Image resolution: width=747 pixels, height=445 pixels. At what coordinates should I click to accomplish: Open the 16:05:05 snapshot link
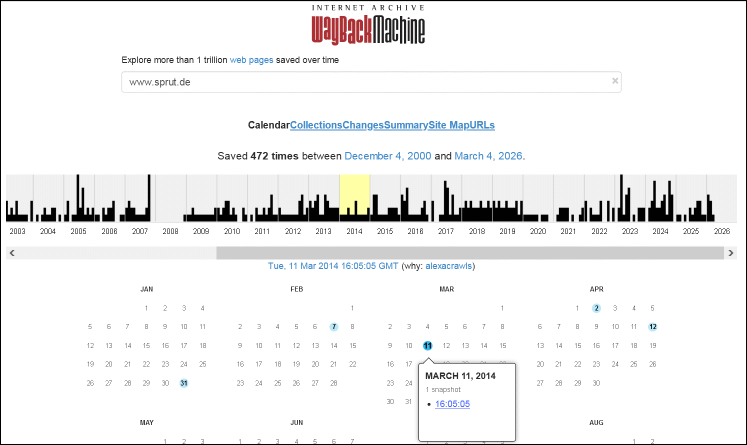pyautogui.click(x=452, y=404)
